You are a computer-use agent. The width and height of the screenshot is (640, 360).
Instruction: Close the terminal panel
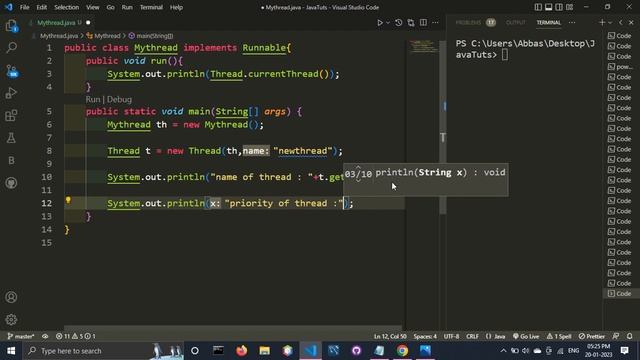631,23
